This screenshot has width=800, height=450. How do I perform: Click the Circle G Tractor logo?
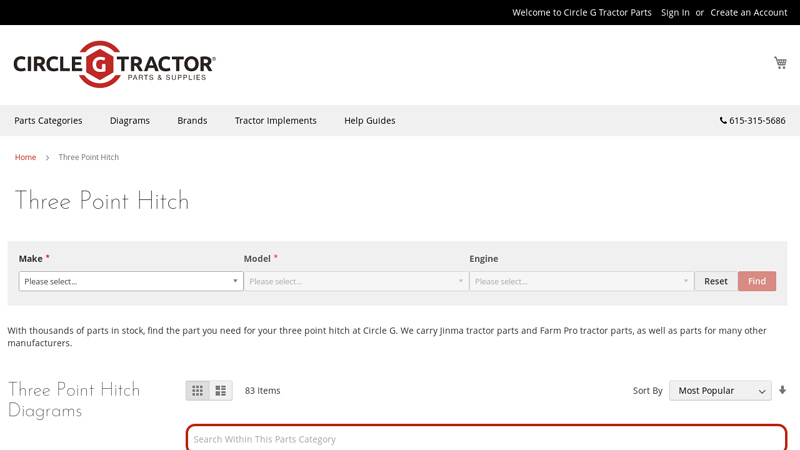[115, 64]
